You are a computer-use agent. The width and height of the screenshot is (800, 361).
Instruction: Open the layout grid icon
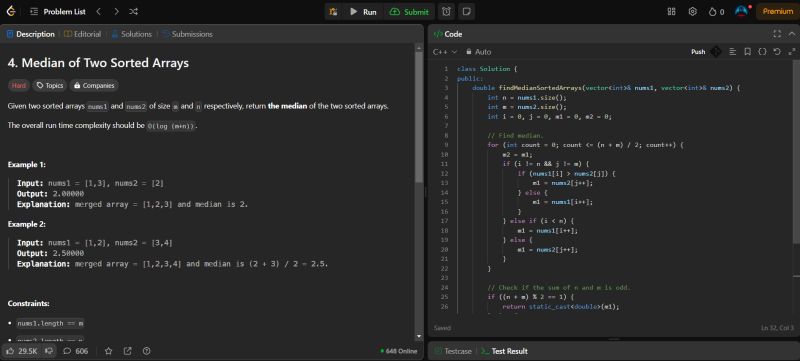[671, 12]
